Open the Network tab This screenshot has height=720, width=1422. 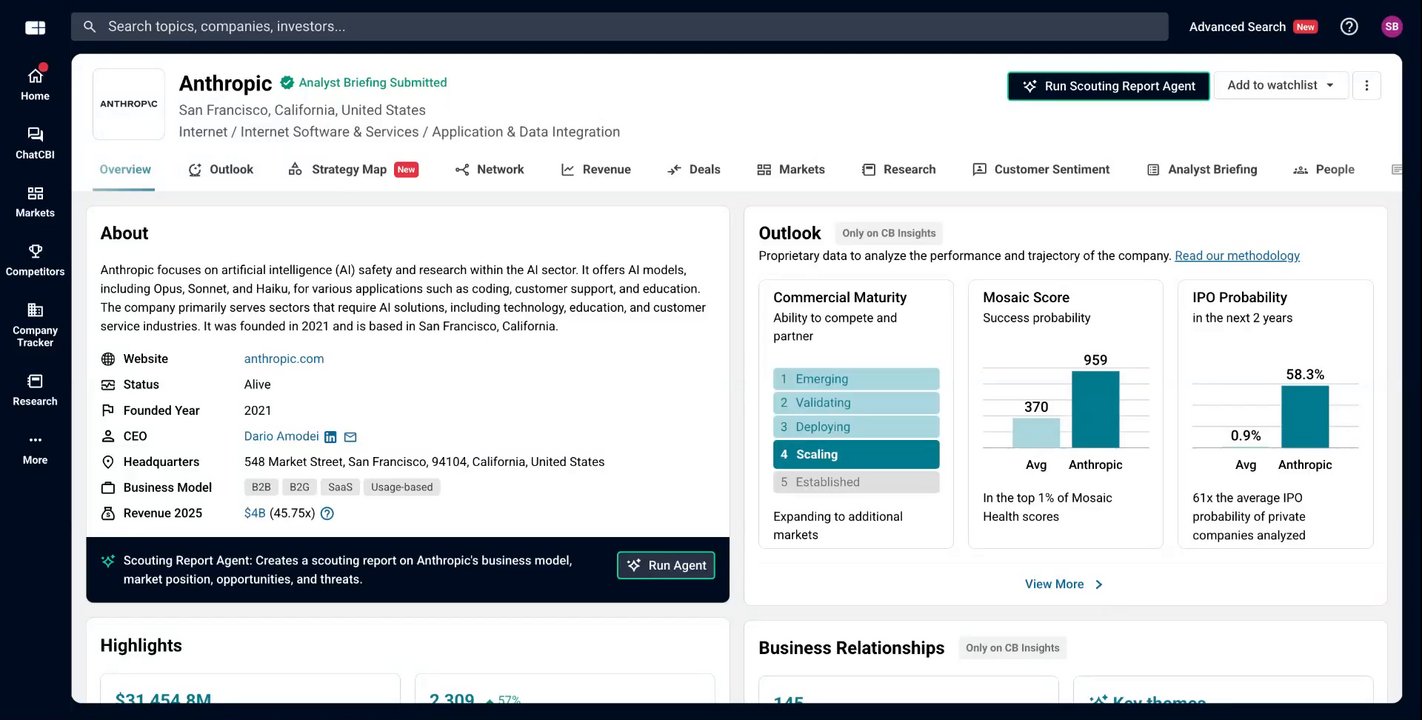pyautogui.click(x=490, y=170)
